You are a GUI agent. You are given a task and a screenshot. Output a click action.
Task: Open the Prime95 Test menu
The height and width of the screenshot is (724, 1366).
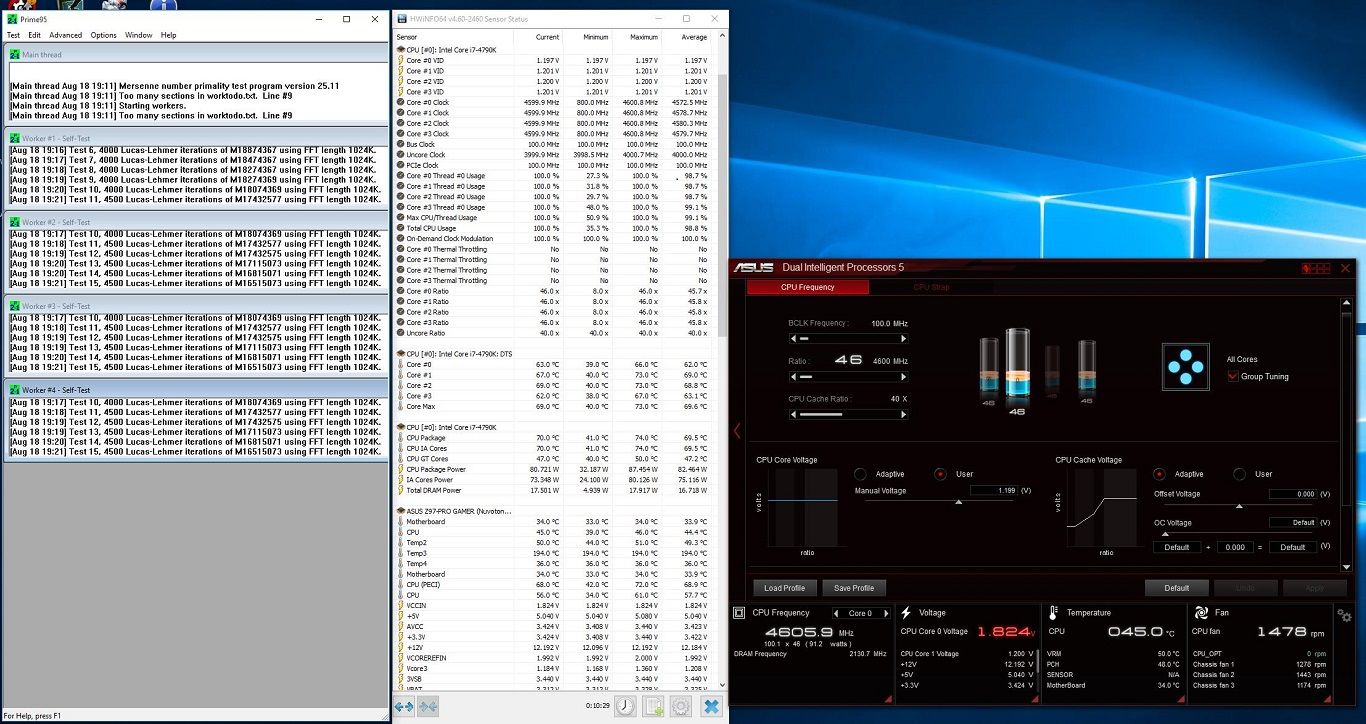click(x=14, y=35)
